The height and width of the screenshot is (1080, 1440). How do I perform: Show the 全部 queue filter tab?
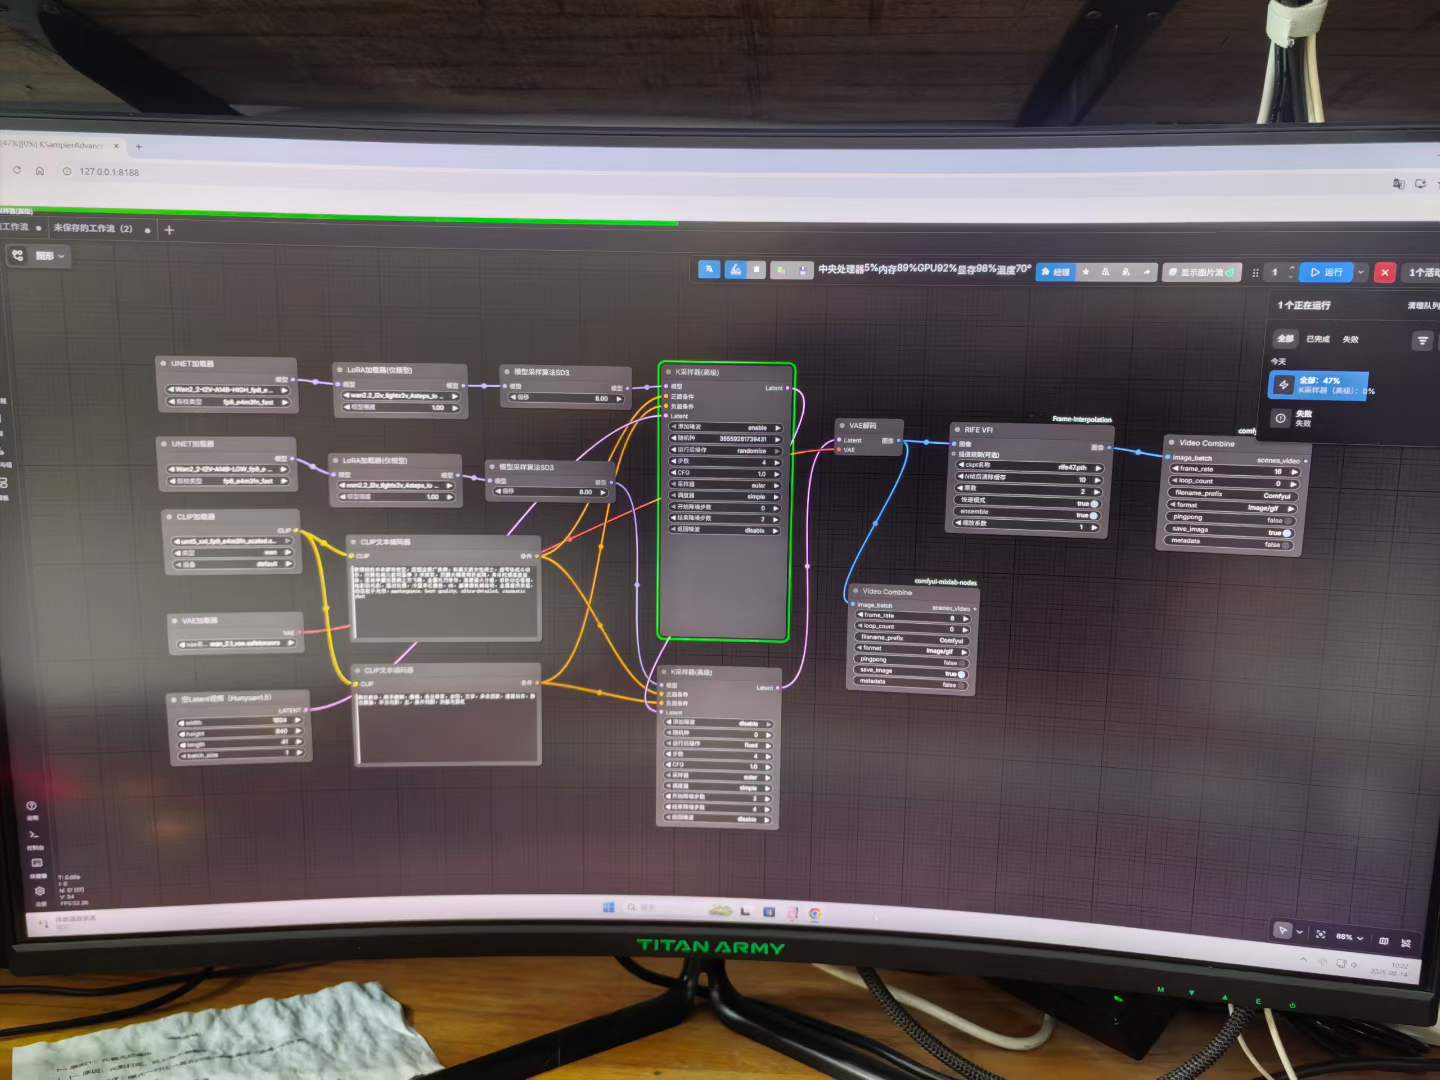(1286, 339)
